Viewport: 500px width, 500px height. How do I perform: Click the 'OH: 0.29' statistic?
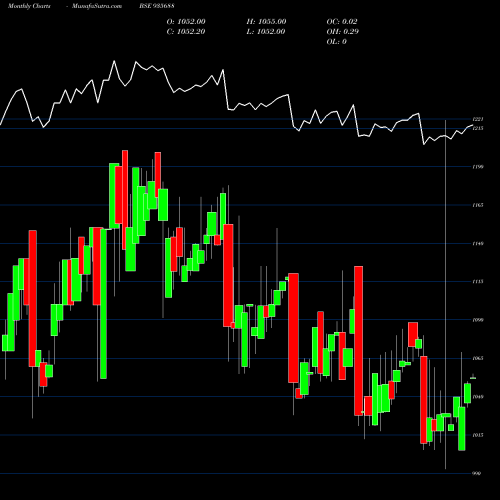[343, 31]
